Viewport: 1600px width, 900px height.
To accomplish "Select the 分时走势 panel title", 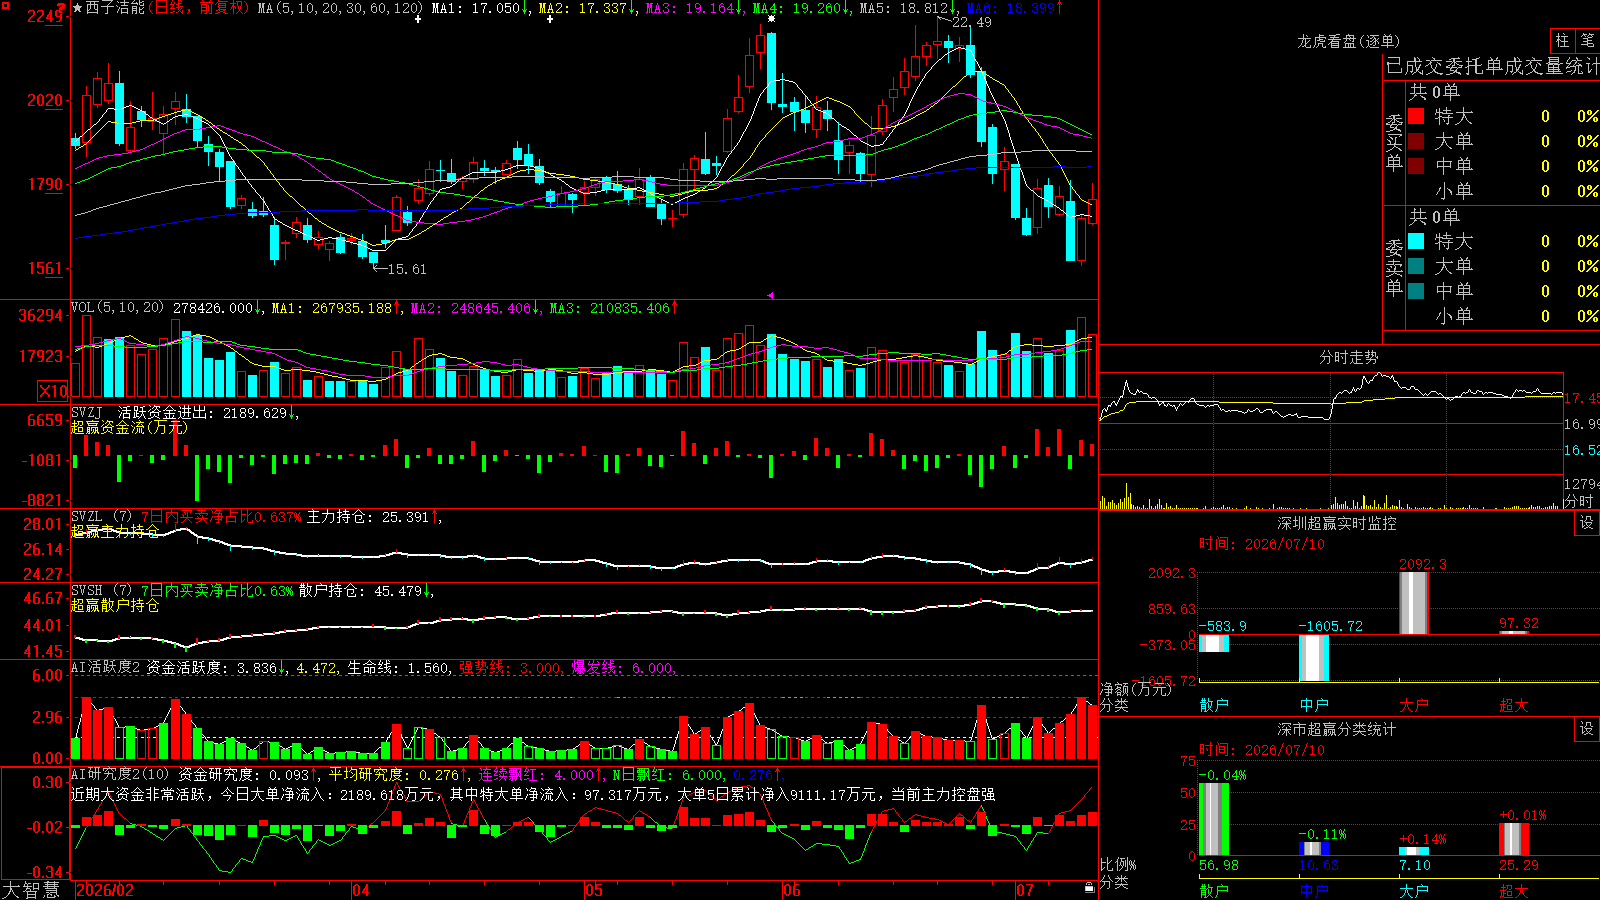I will coord(1348,357).
